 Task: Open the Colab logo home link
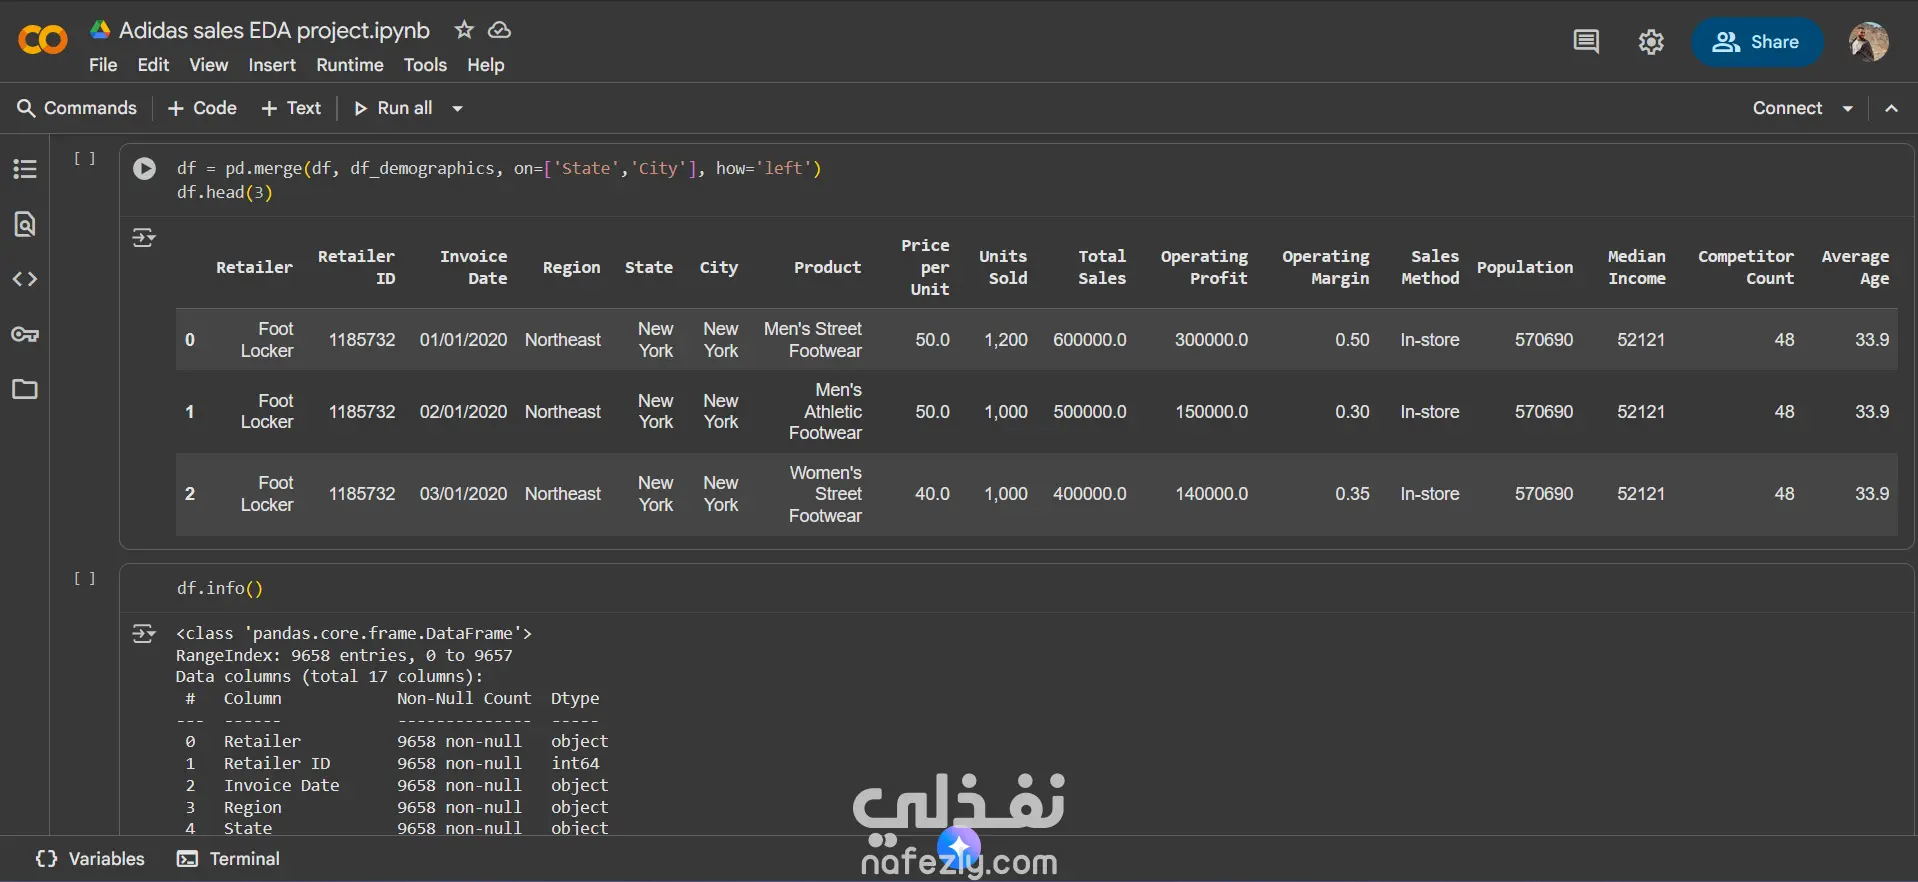click(x=43, y=40)
